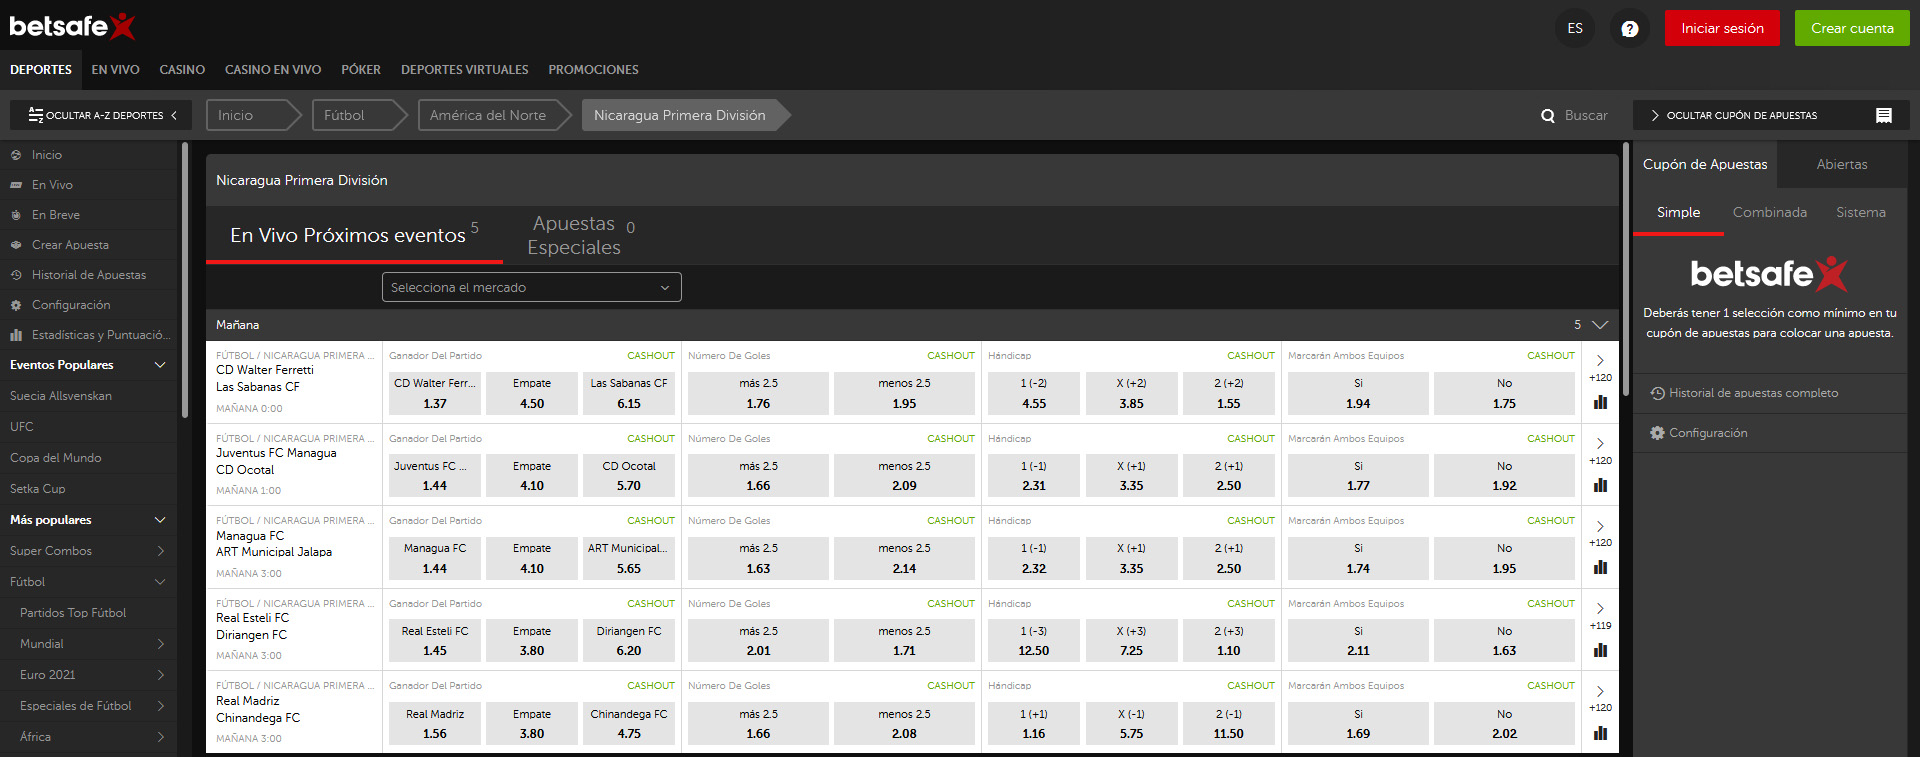Collapse the Más populares section
The width and height of the screenshot is (1920, 757).
160,520
